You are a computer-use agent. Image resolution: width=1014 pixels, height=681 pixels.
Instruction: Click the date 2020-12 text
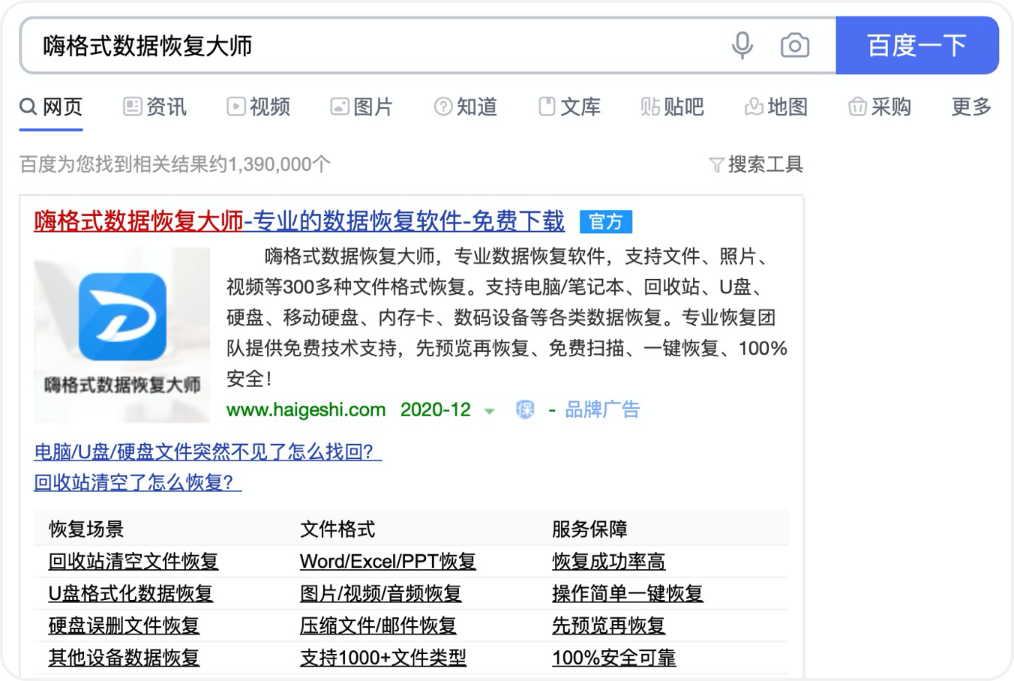click(x=435, y=410)
